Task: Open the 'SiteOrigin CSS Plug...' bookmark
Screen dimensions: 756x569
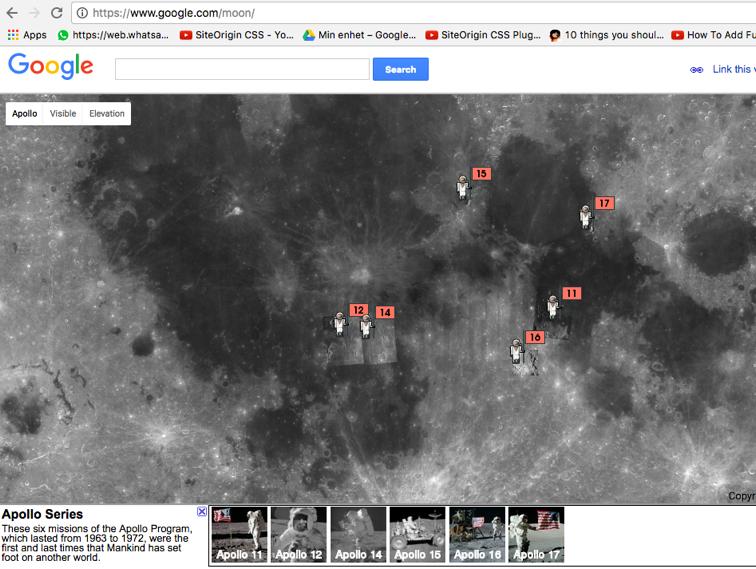Action: click(x=483, y=35)
